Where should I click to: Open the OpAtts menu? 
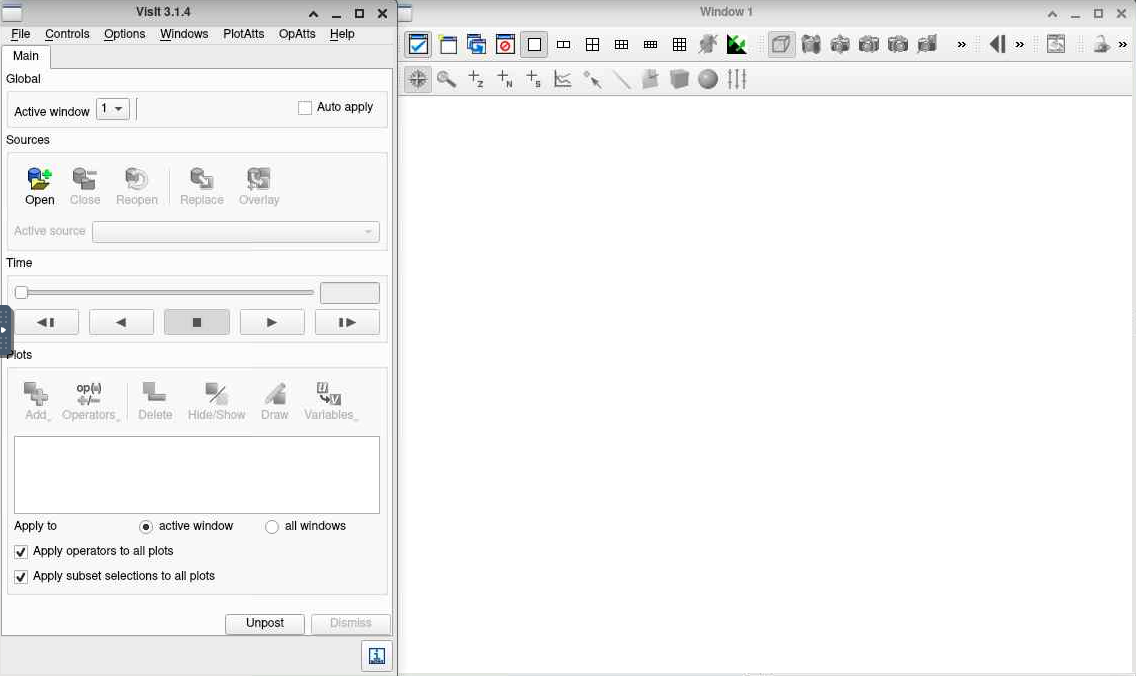coord(297,34)
